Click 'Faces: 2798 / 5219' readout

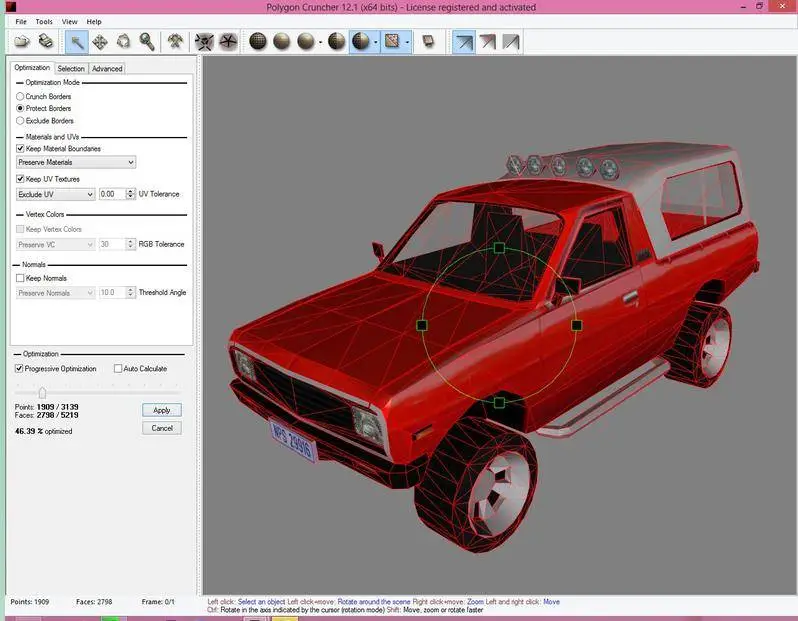click(x=46, y=415)
